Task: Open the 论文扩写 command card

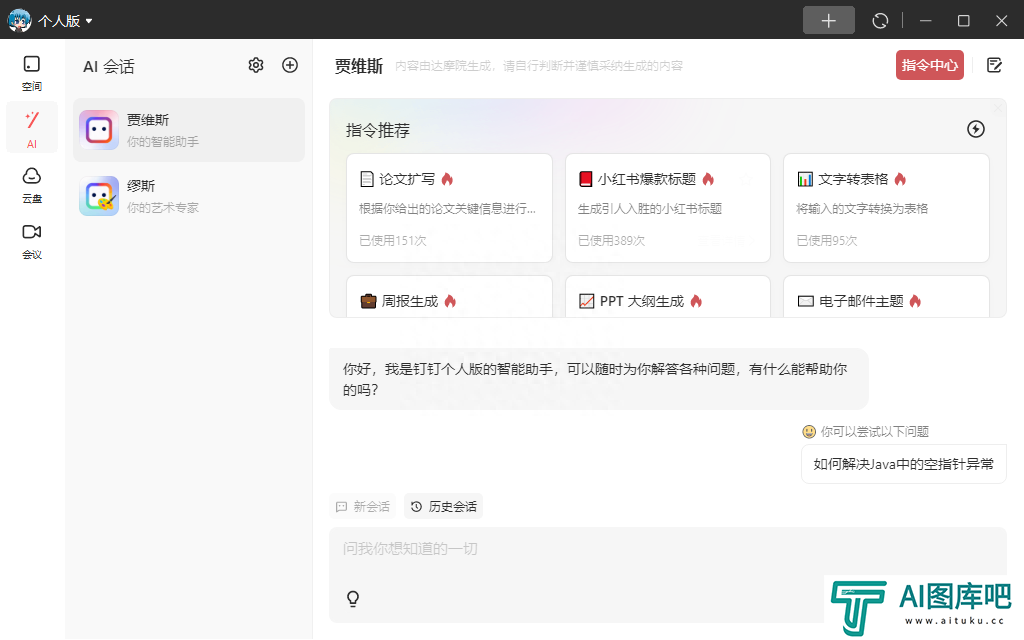Action: coord(449,208)
